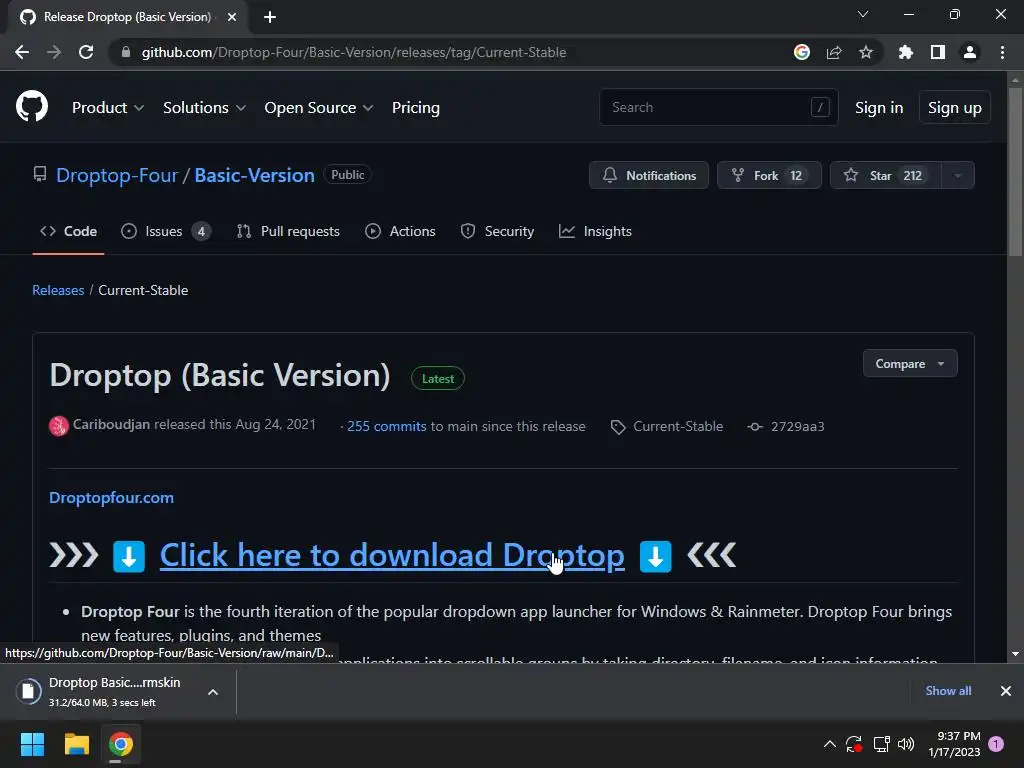
Task: Click the GitHub search field
Action: click(x=718, y=107)
